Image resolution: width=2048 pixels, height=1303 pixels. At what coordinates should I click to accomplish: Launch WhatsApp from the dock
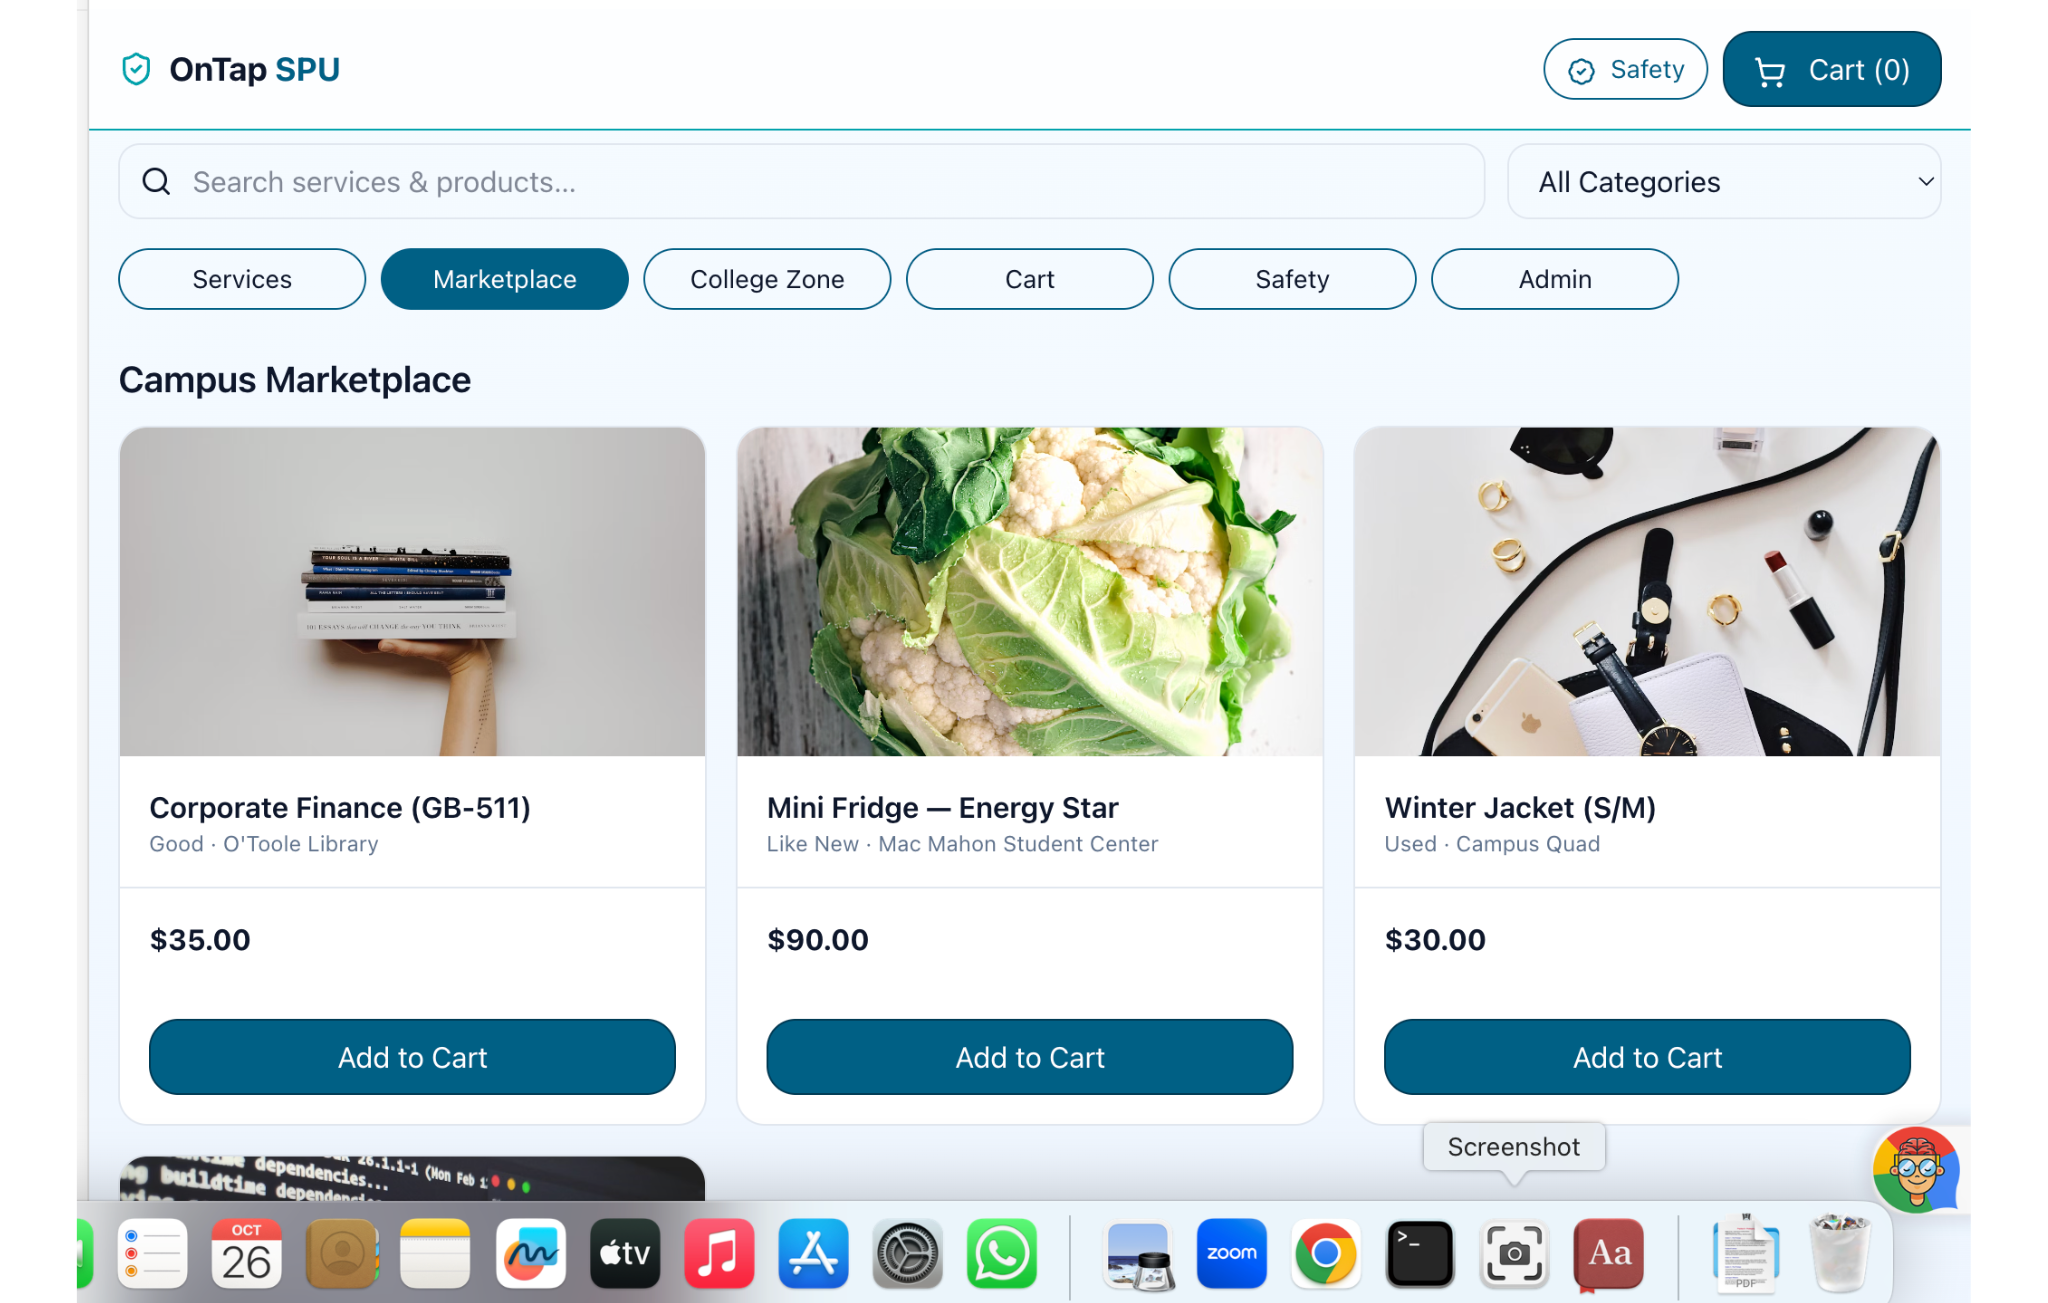pyautogui.click(x=1001, y=1253)
